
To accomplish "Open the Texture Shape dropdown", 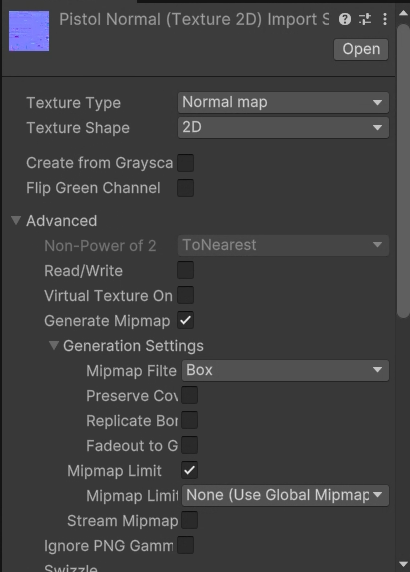I will coord(283,128).
